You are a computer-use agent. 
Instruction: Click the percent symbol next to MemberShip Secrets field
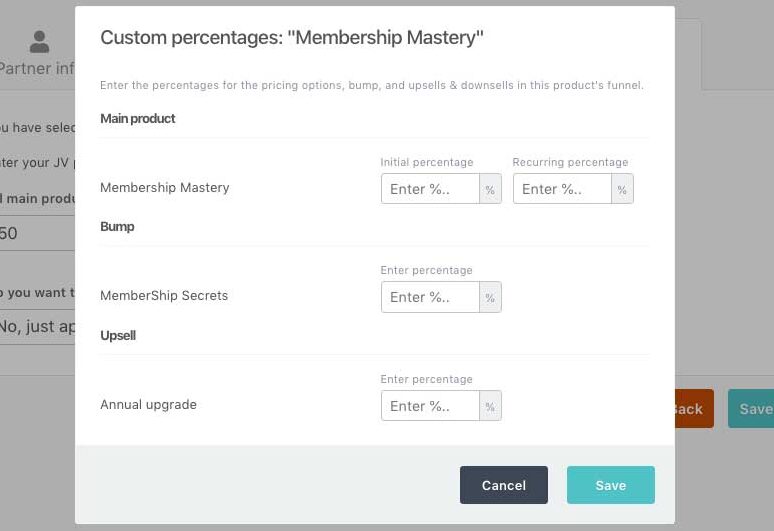[490, 297]
